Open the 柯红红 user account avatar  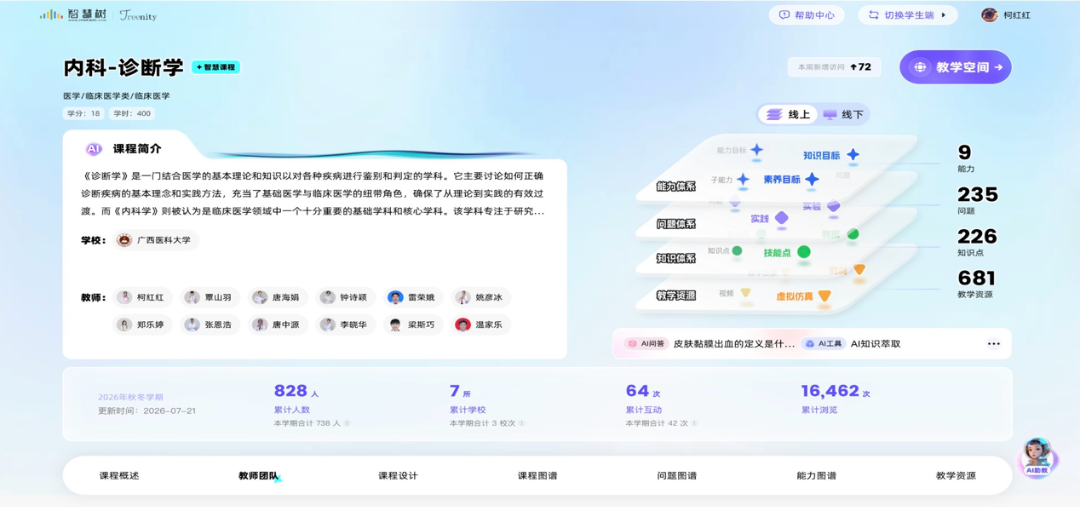tap(989, 15)
